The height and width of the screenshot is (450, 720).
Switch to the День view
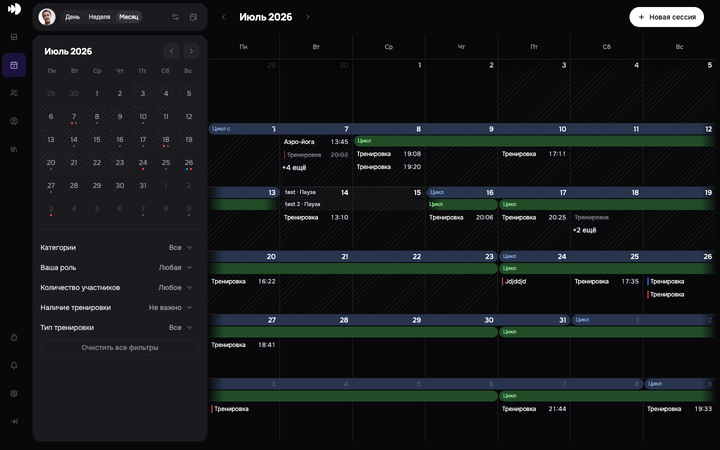73,17
